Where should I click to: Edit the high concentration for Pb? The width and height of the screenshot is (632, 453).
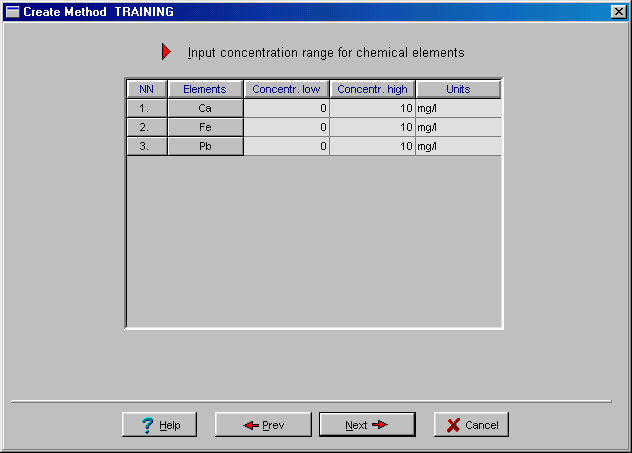tap(372, 146)
